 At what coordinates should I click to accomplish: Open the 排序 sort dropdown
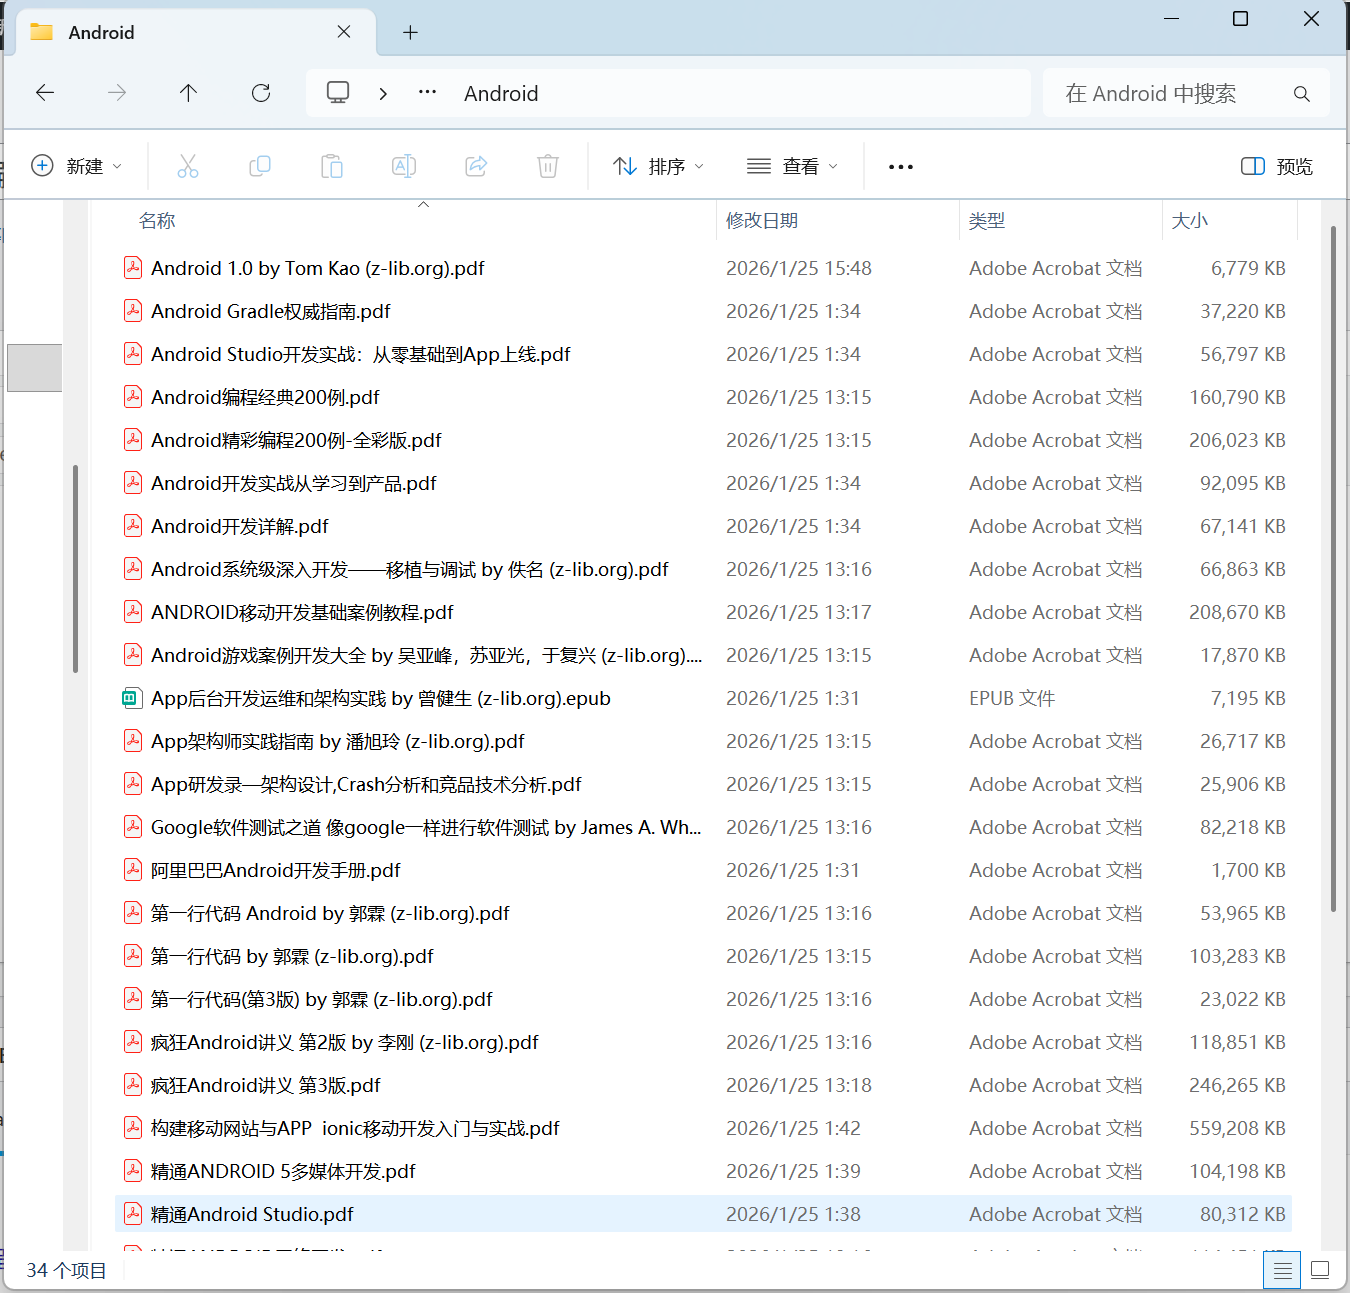(x=656, y=166)
